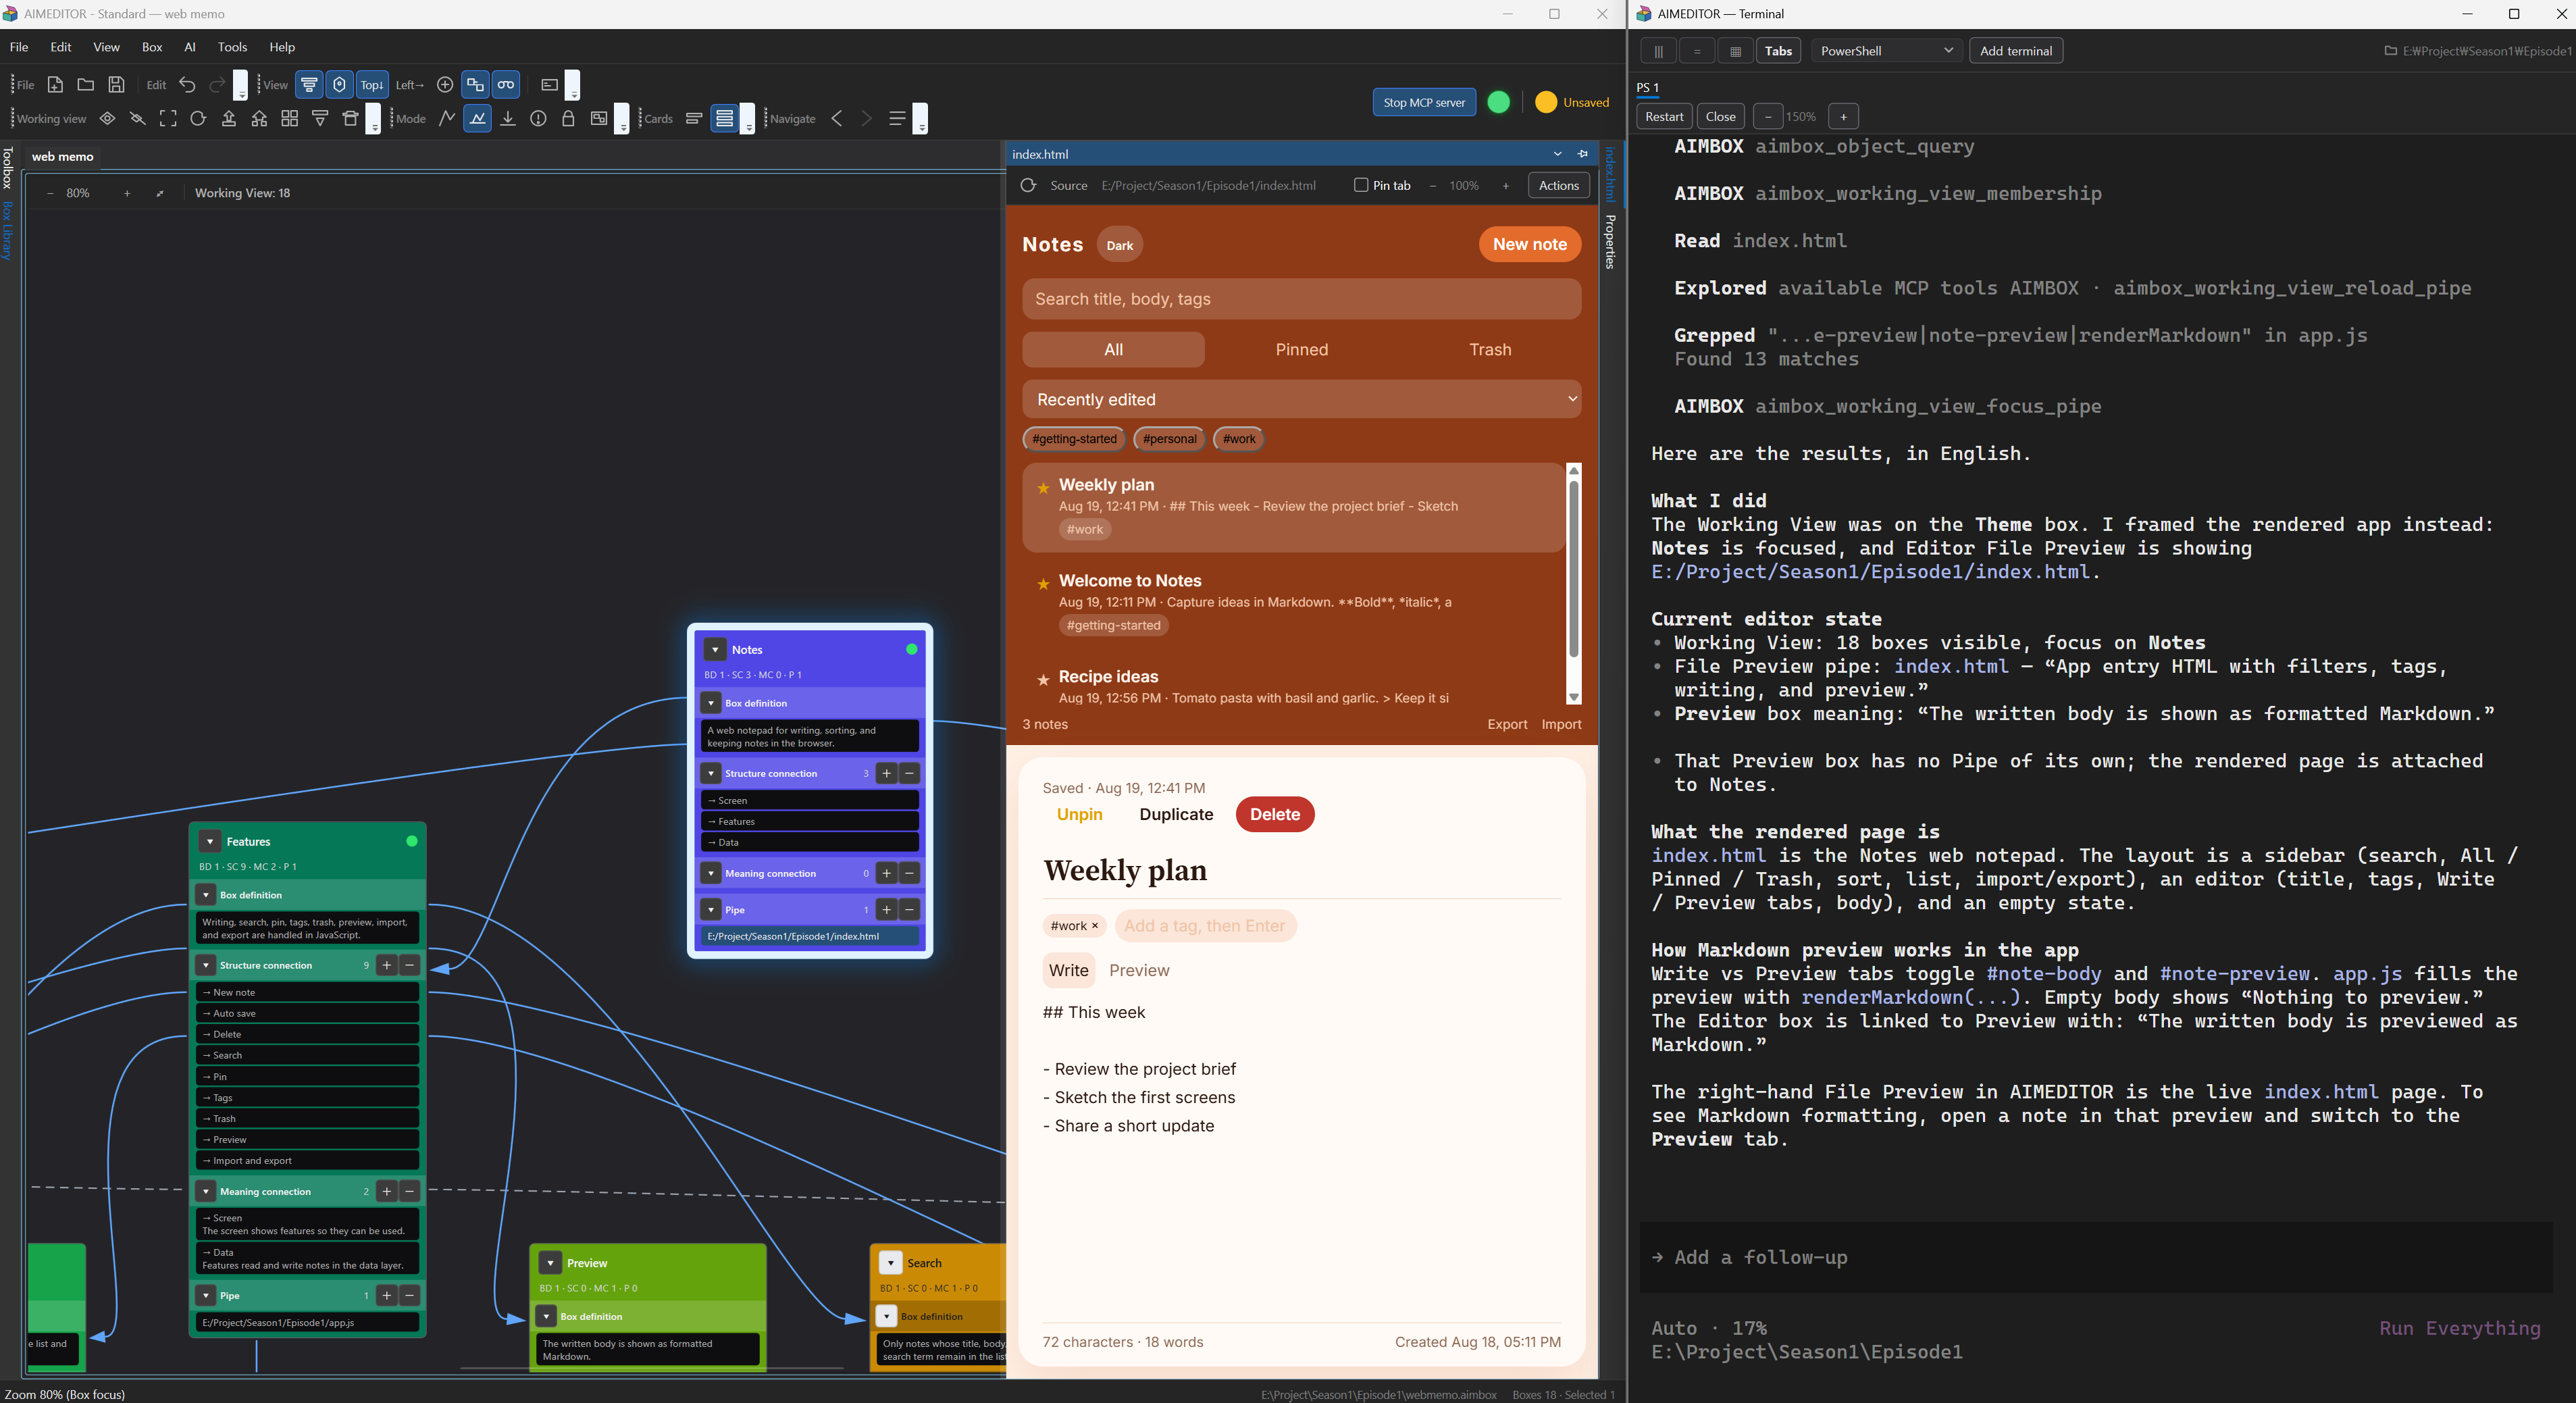Image resolution: width=2576 pixels, height=1403 pixels.
Task: Click the frame-selection brackets icon
Action: pos(168,118)
